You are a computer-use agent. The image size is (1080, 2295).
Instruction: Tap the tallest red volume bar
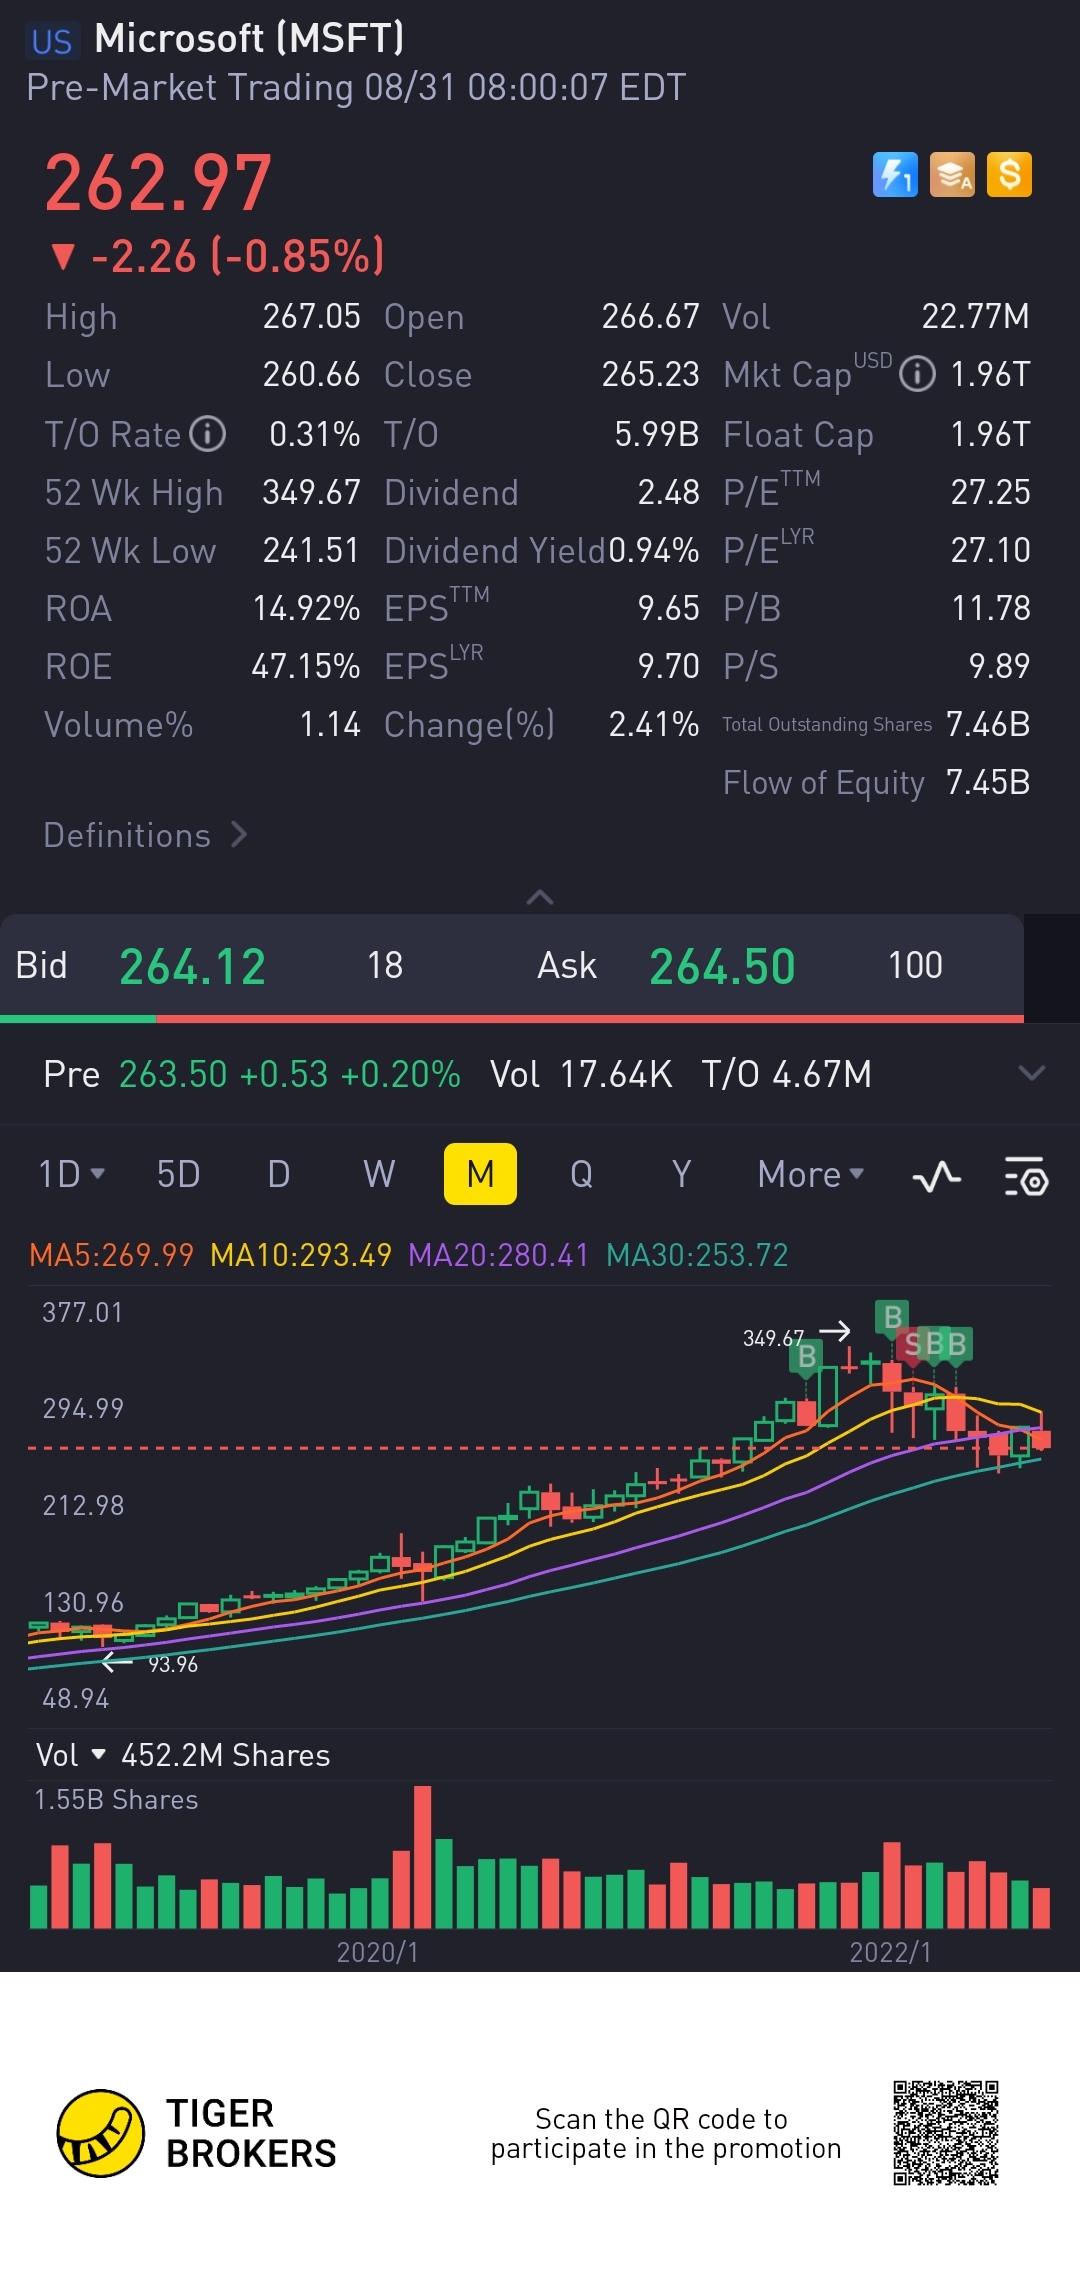422,1857
